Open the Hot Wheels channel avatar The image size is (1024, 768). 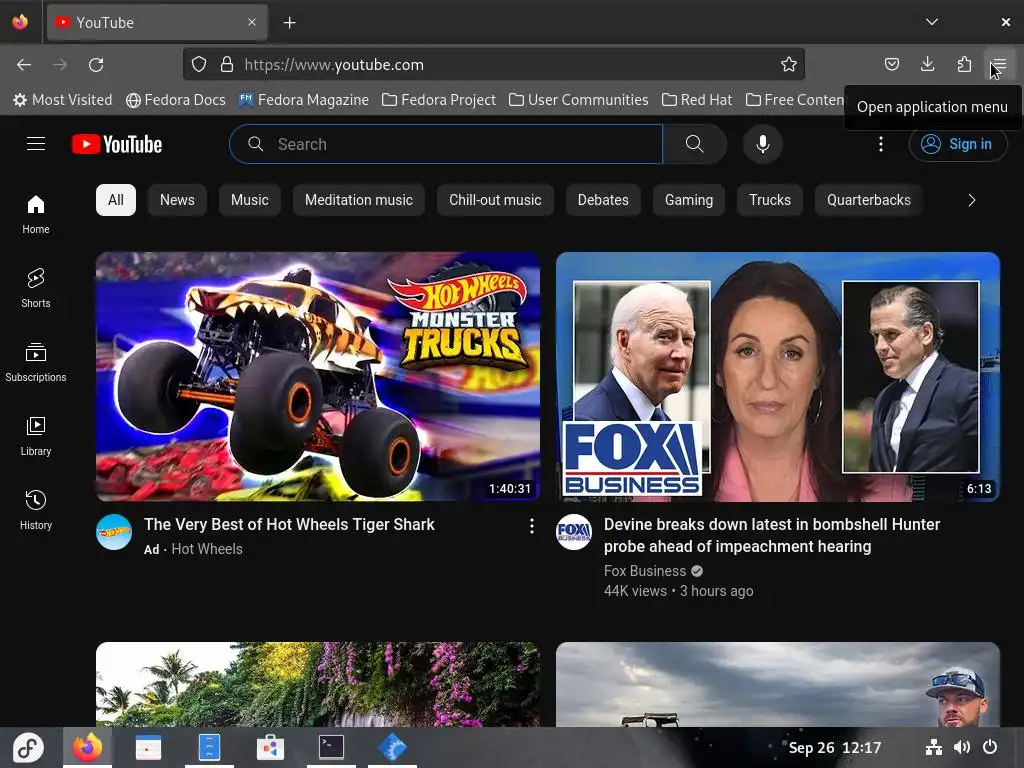(114, 532)
